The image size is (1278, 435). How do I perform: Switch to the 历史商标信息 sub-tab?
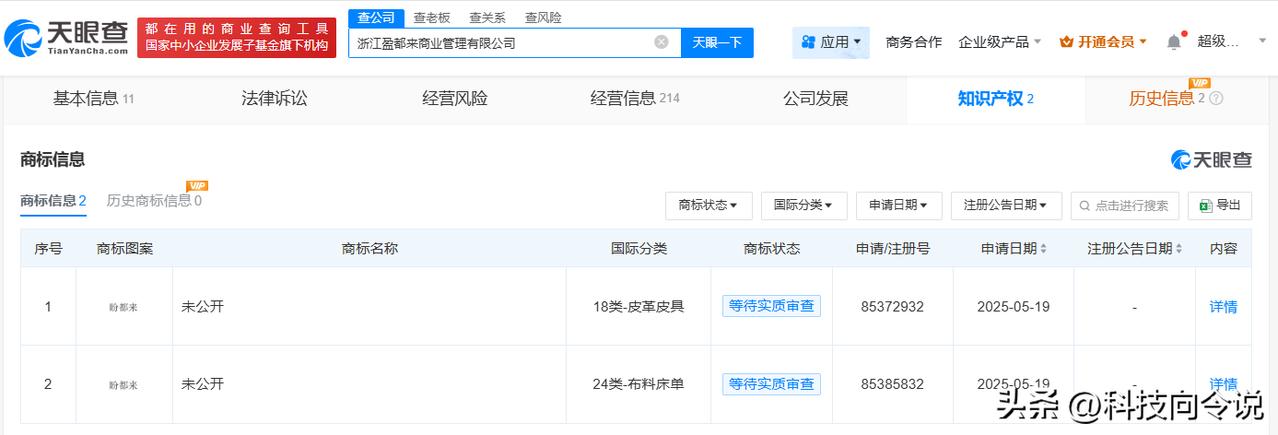tap(154, 200)
